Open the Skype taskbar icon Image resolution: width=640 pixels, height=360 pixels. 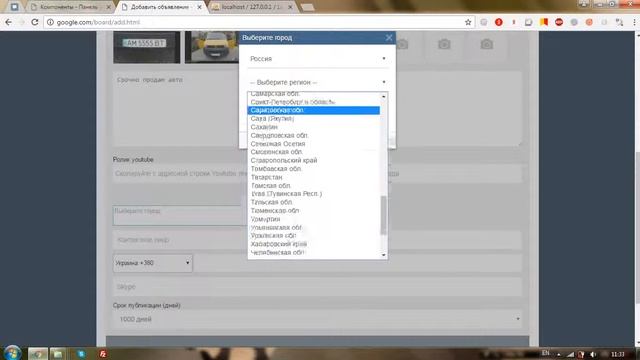point(81,353)
